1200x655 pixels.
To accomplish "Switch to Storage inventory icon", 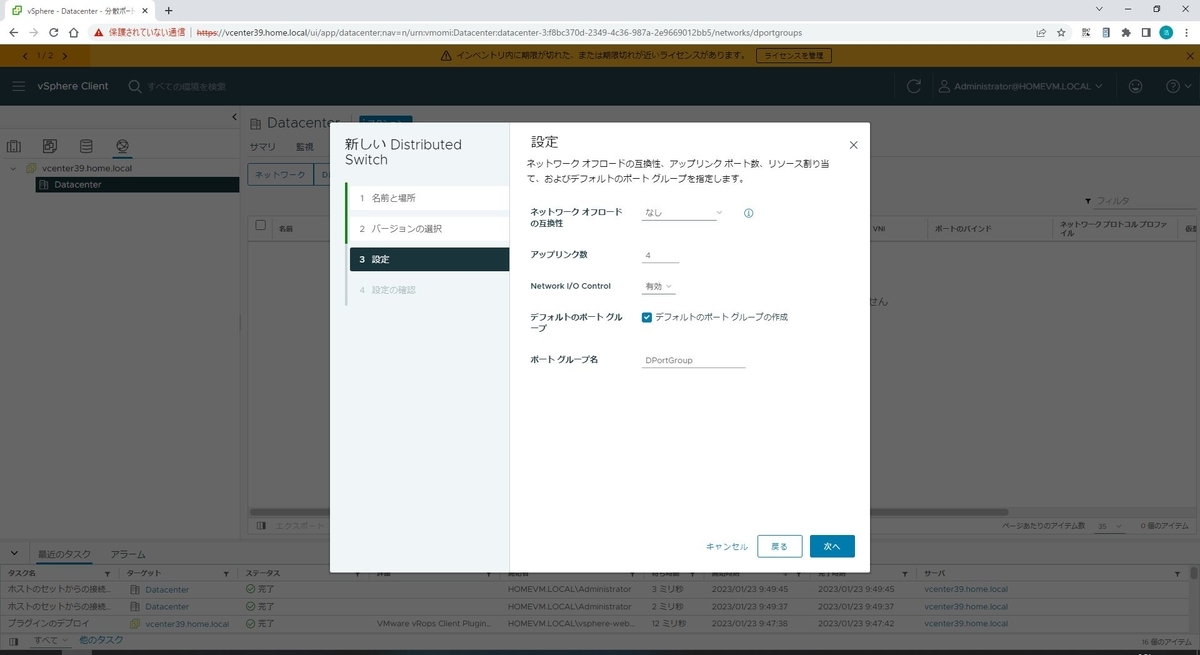I will click(86, 146).
